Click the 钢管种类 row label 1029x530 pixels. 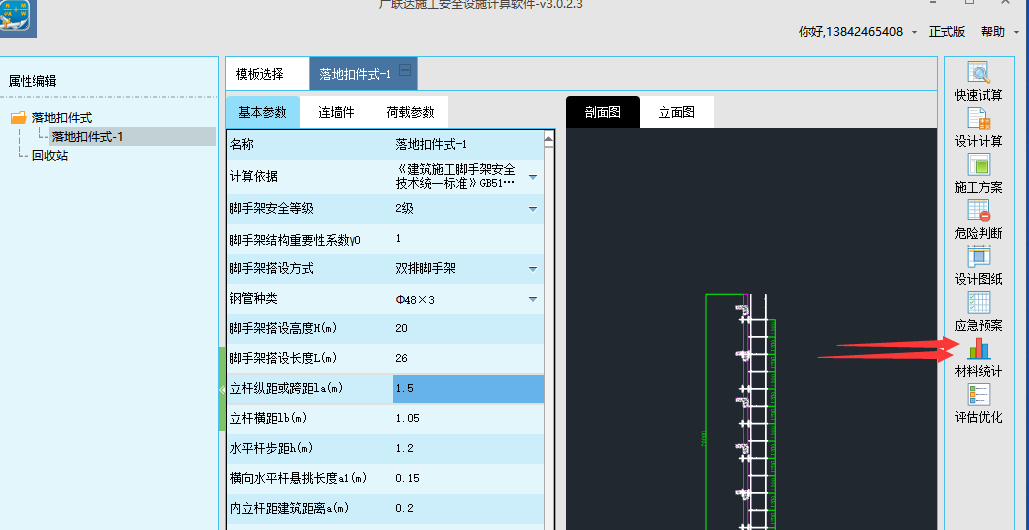pyautogui.click(x=253, y=299)
